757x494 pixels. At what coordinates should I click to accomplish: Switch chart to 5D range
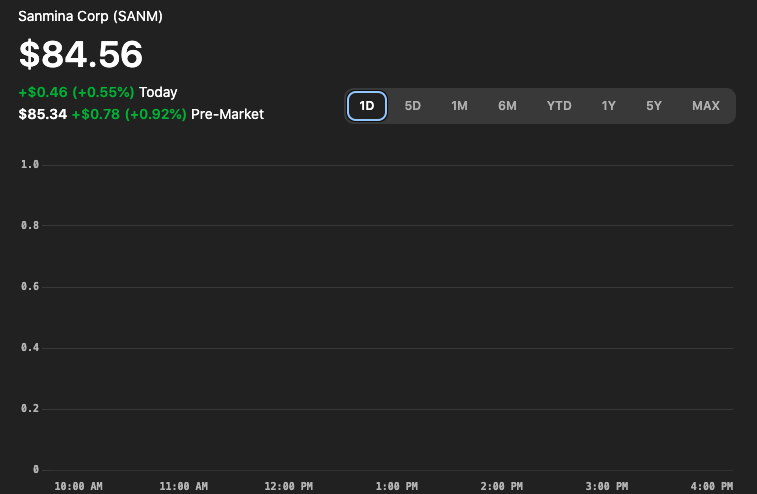pos(413,106)
